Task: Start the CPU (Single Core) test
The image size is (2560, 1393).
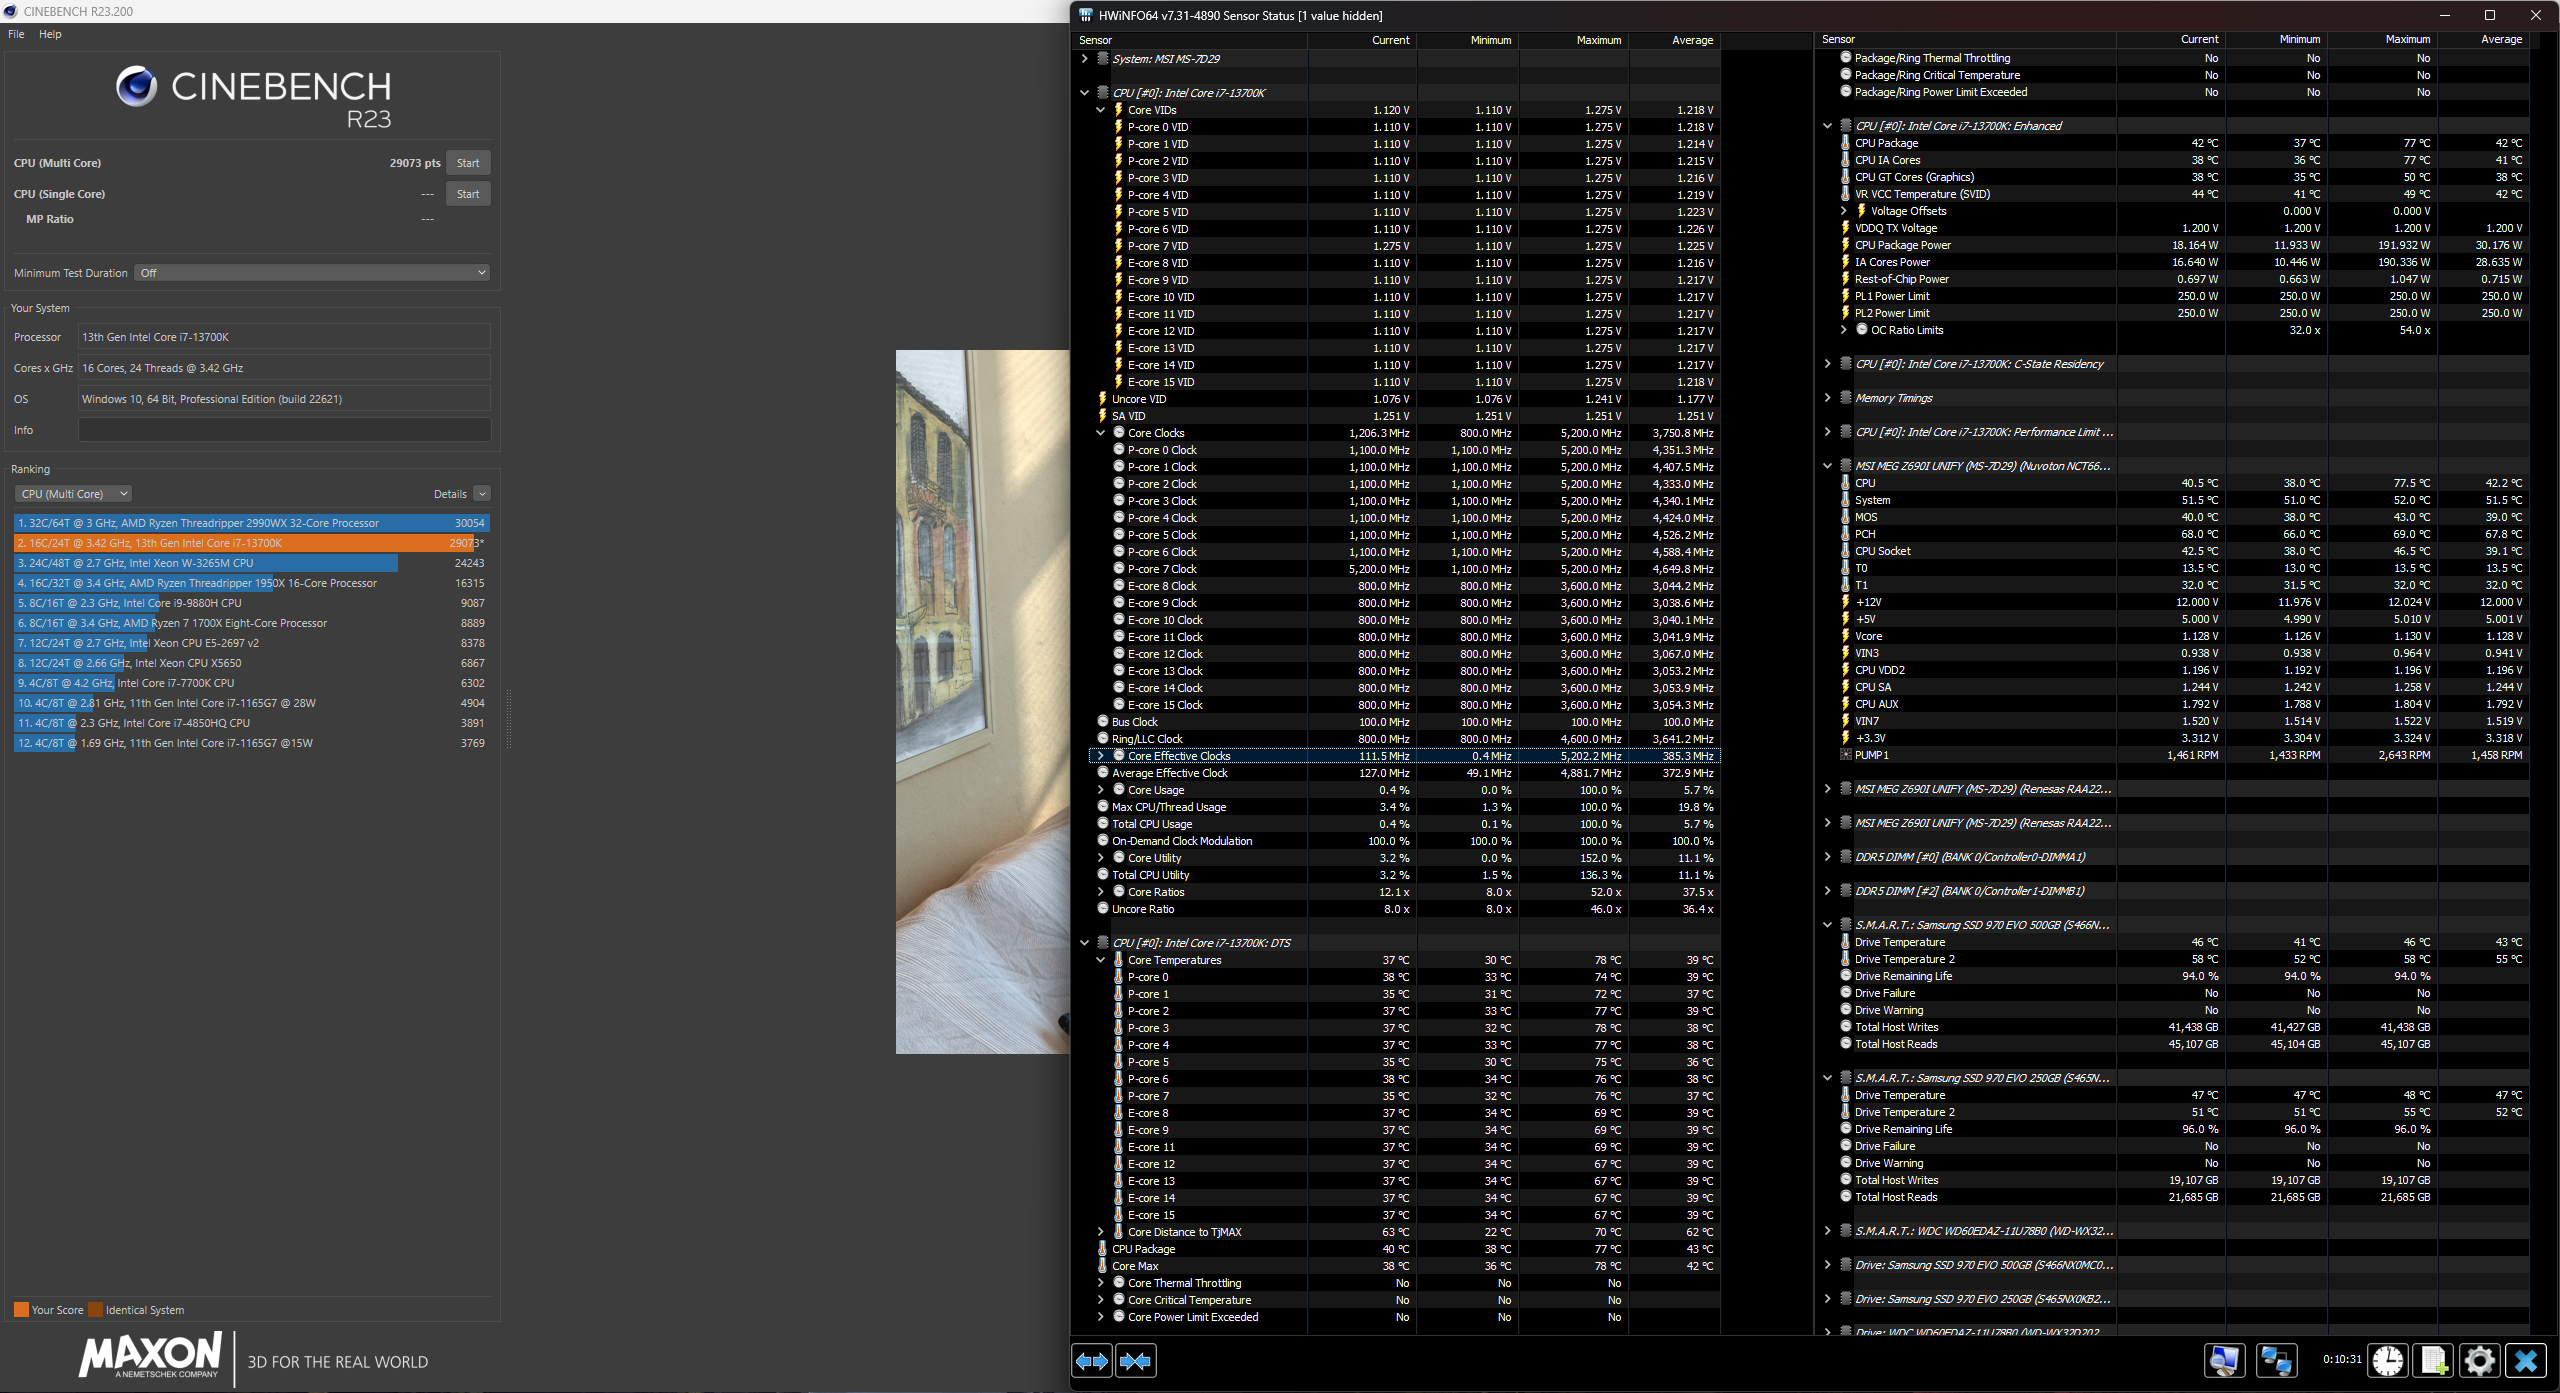Action: click(x=468, y=194)
